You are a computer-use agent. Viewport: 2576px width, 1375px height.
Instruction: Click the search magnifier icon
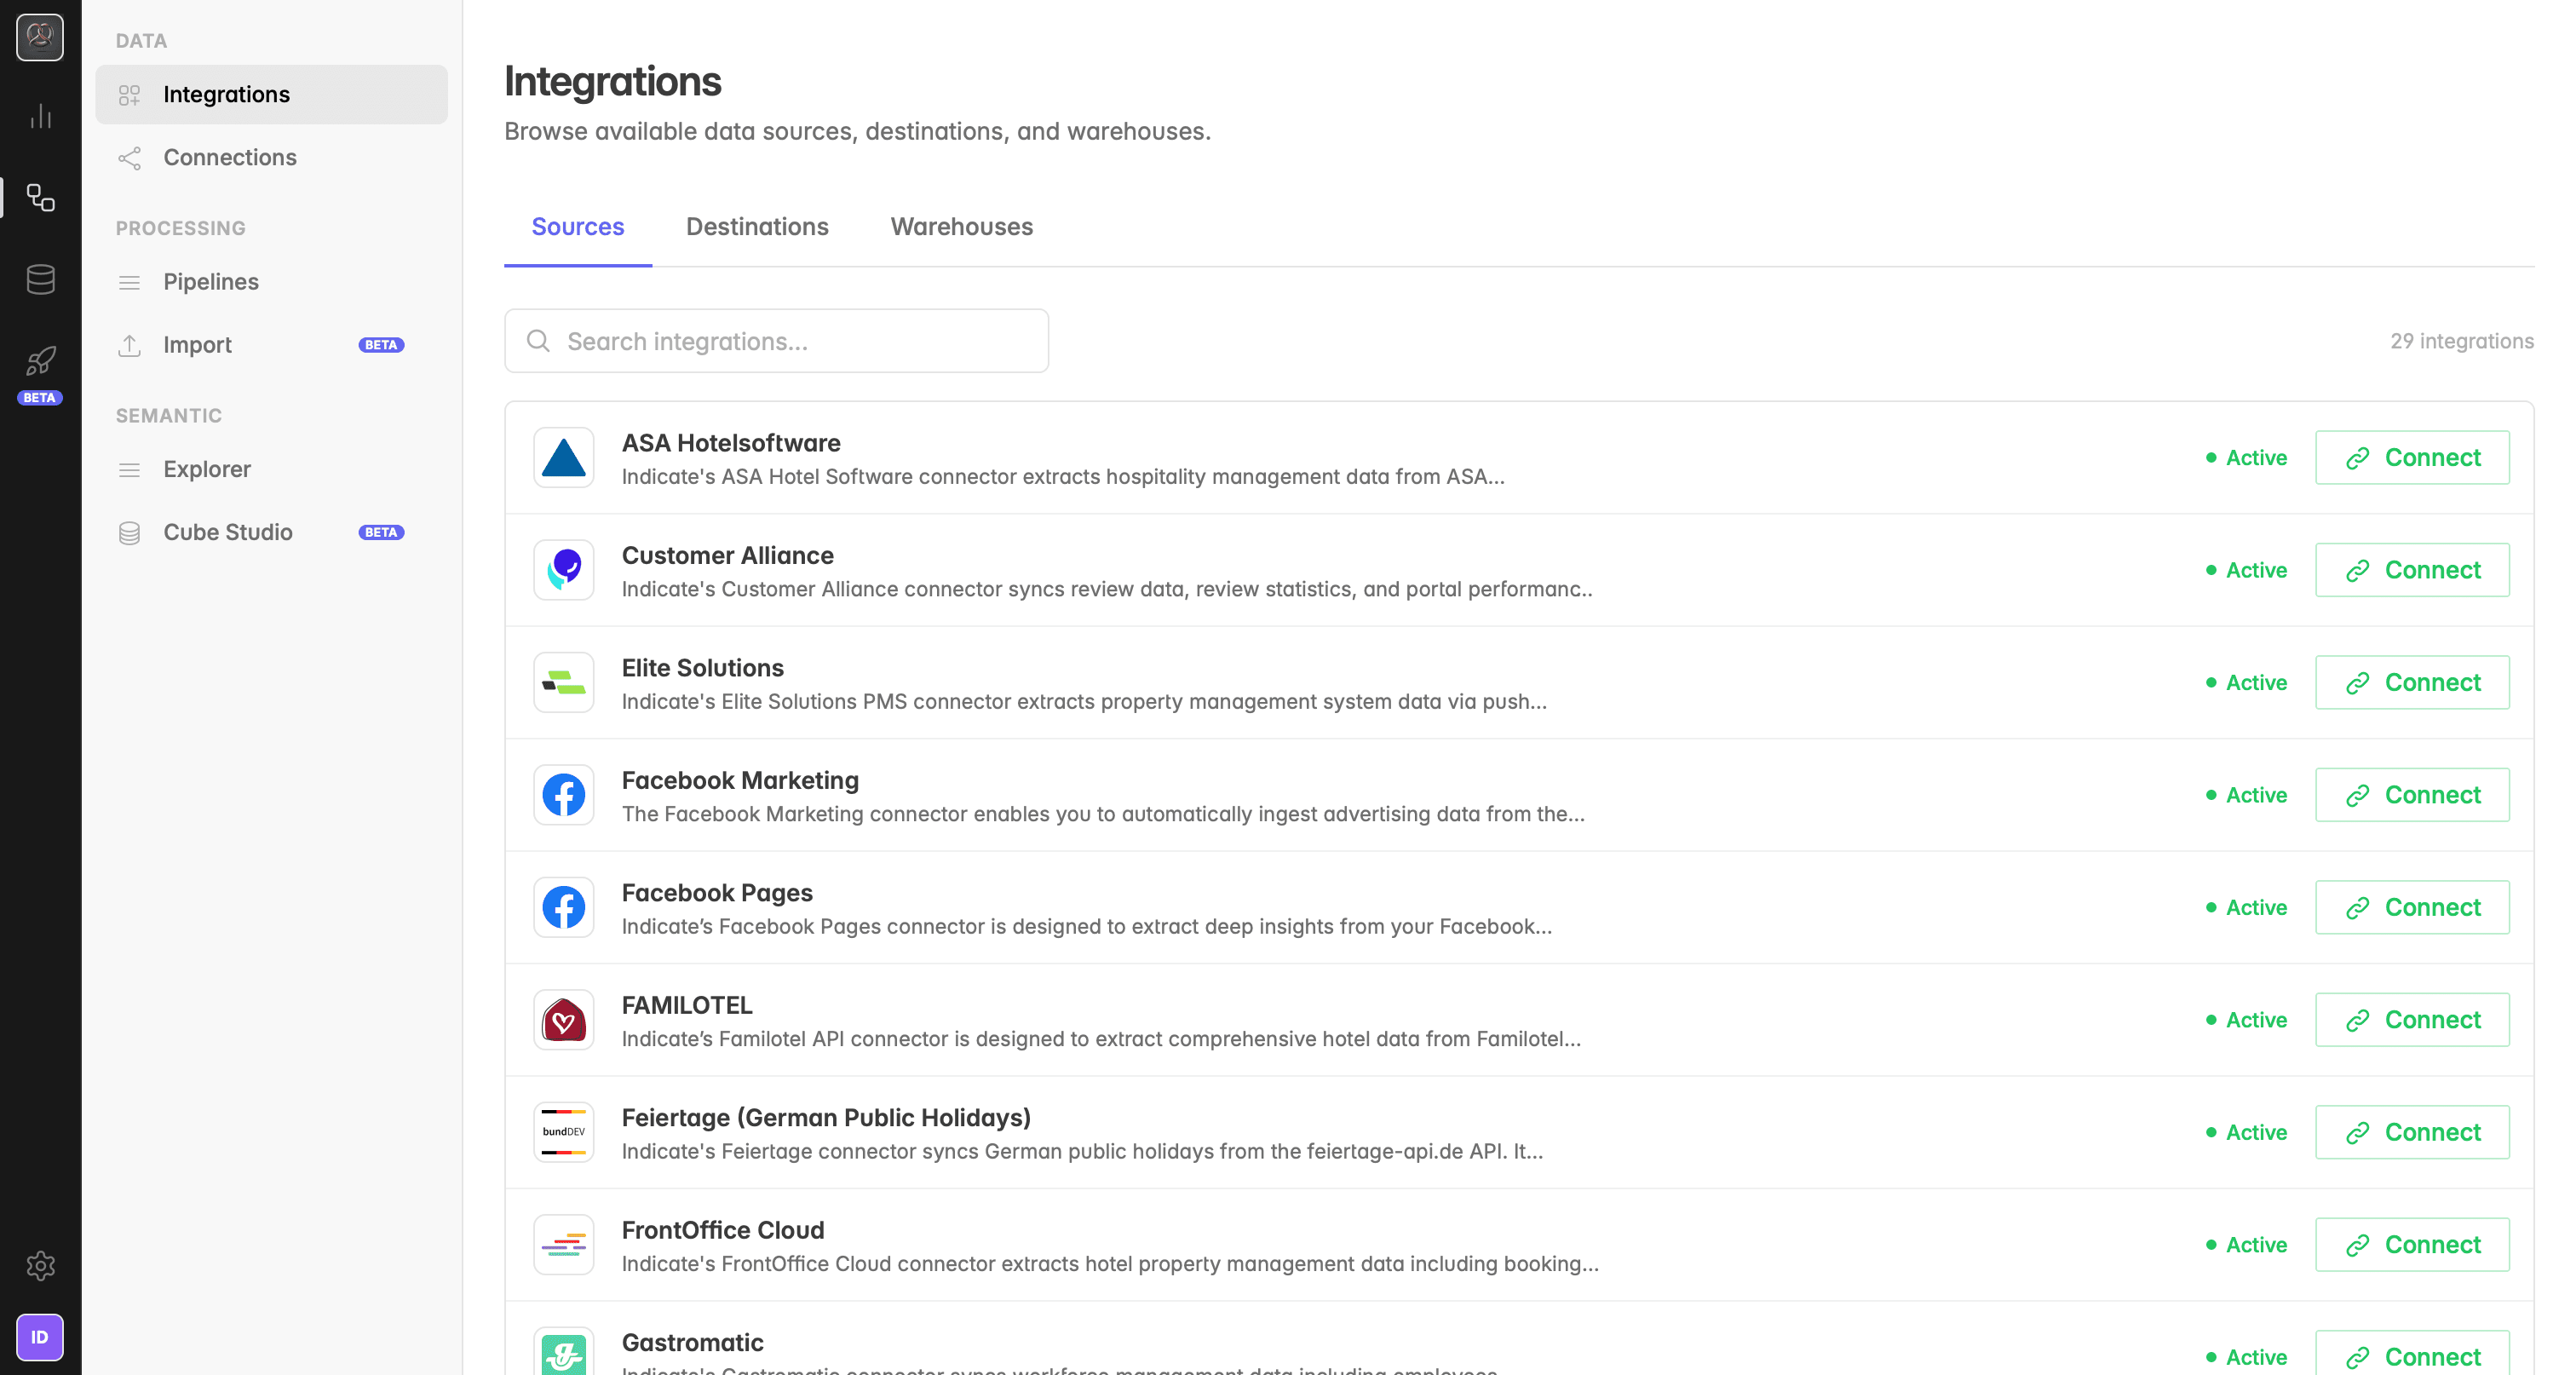538,341
